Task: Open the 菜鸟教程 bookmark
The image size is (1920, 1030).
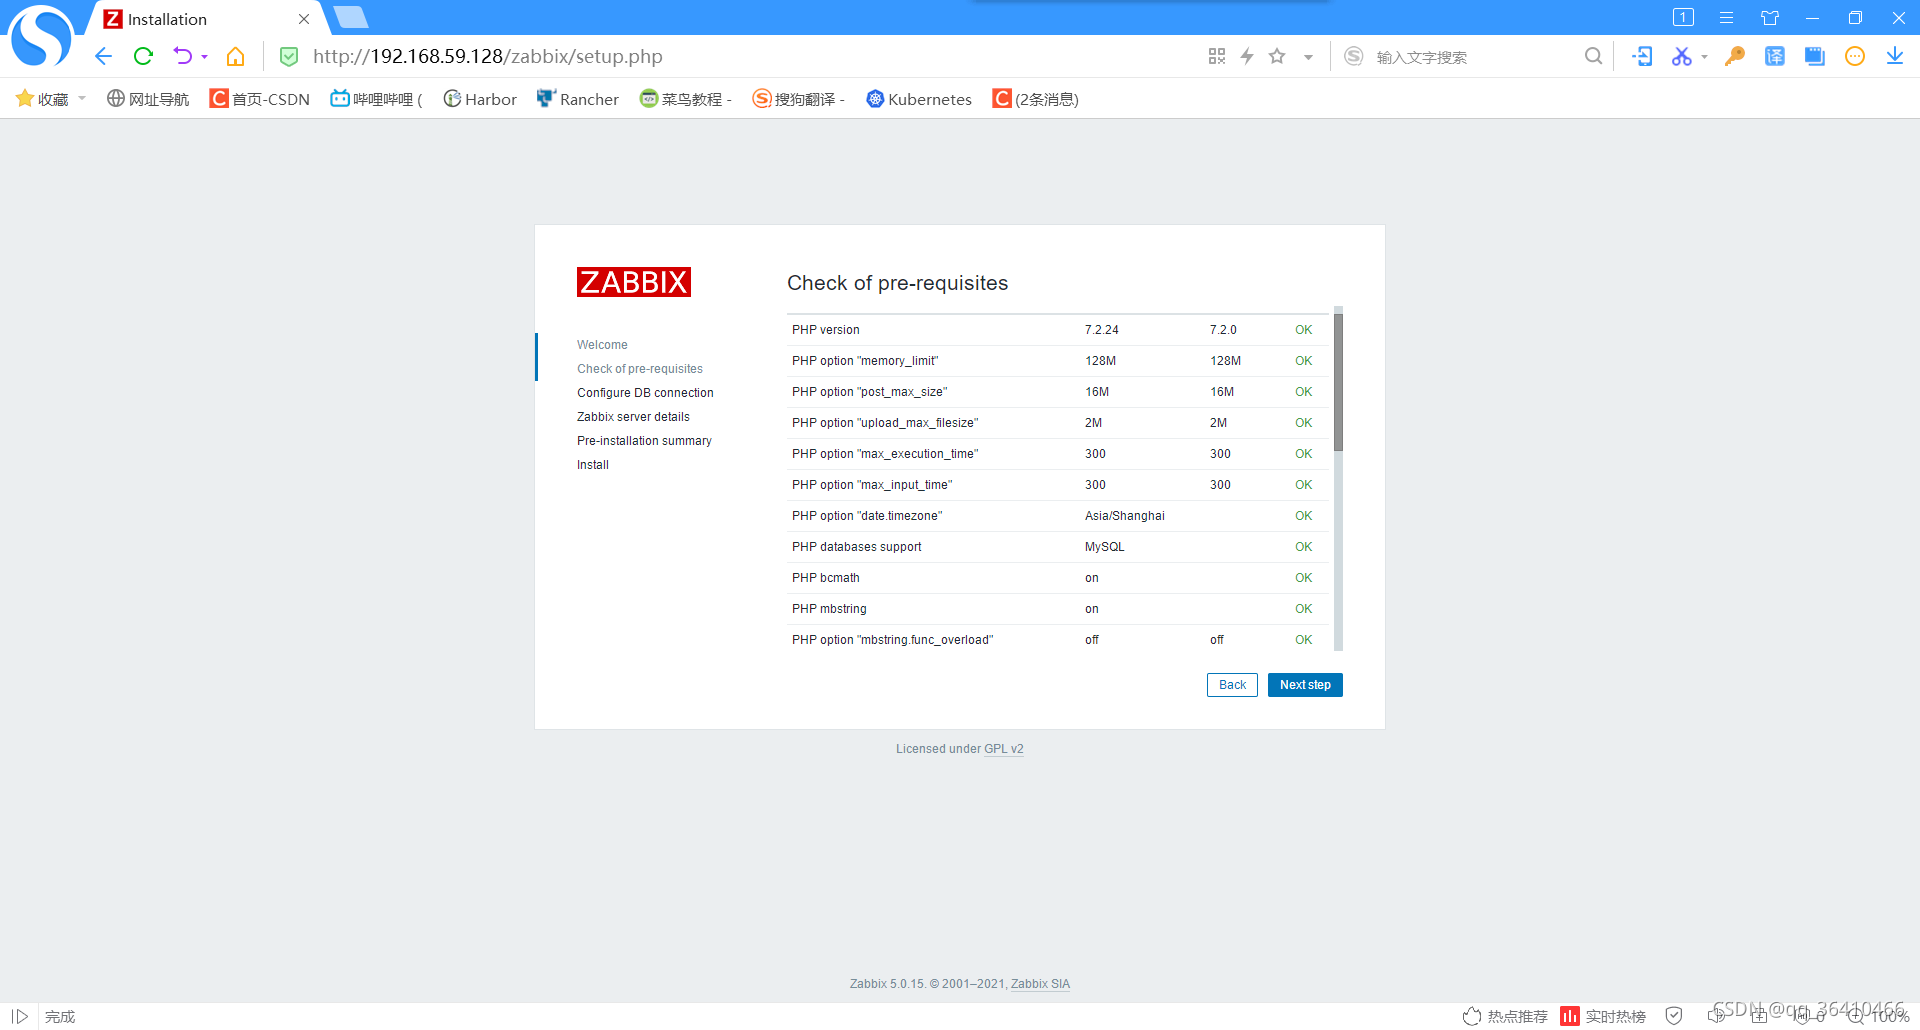Action: pyautogui.click(x=686, y=99)
